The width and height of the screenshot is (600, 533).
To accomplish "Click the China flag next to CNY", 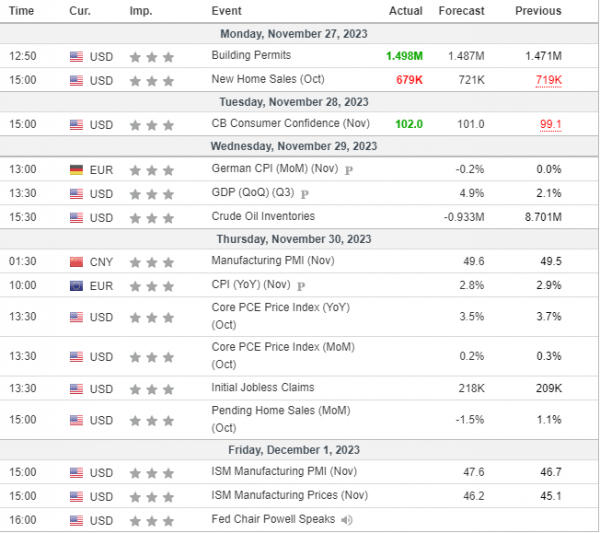I will (76, 261).
